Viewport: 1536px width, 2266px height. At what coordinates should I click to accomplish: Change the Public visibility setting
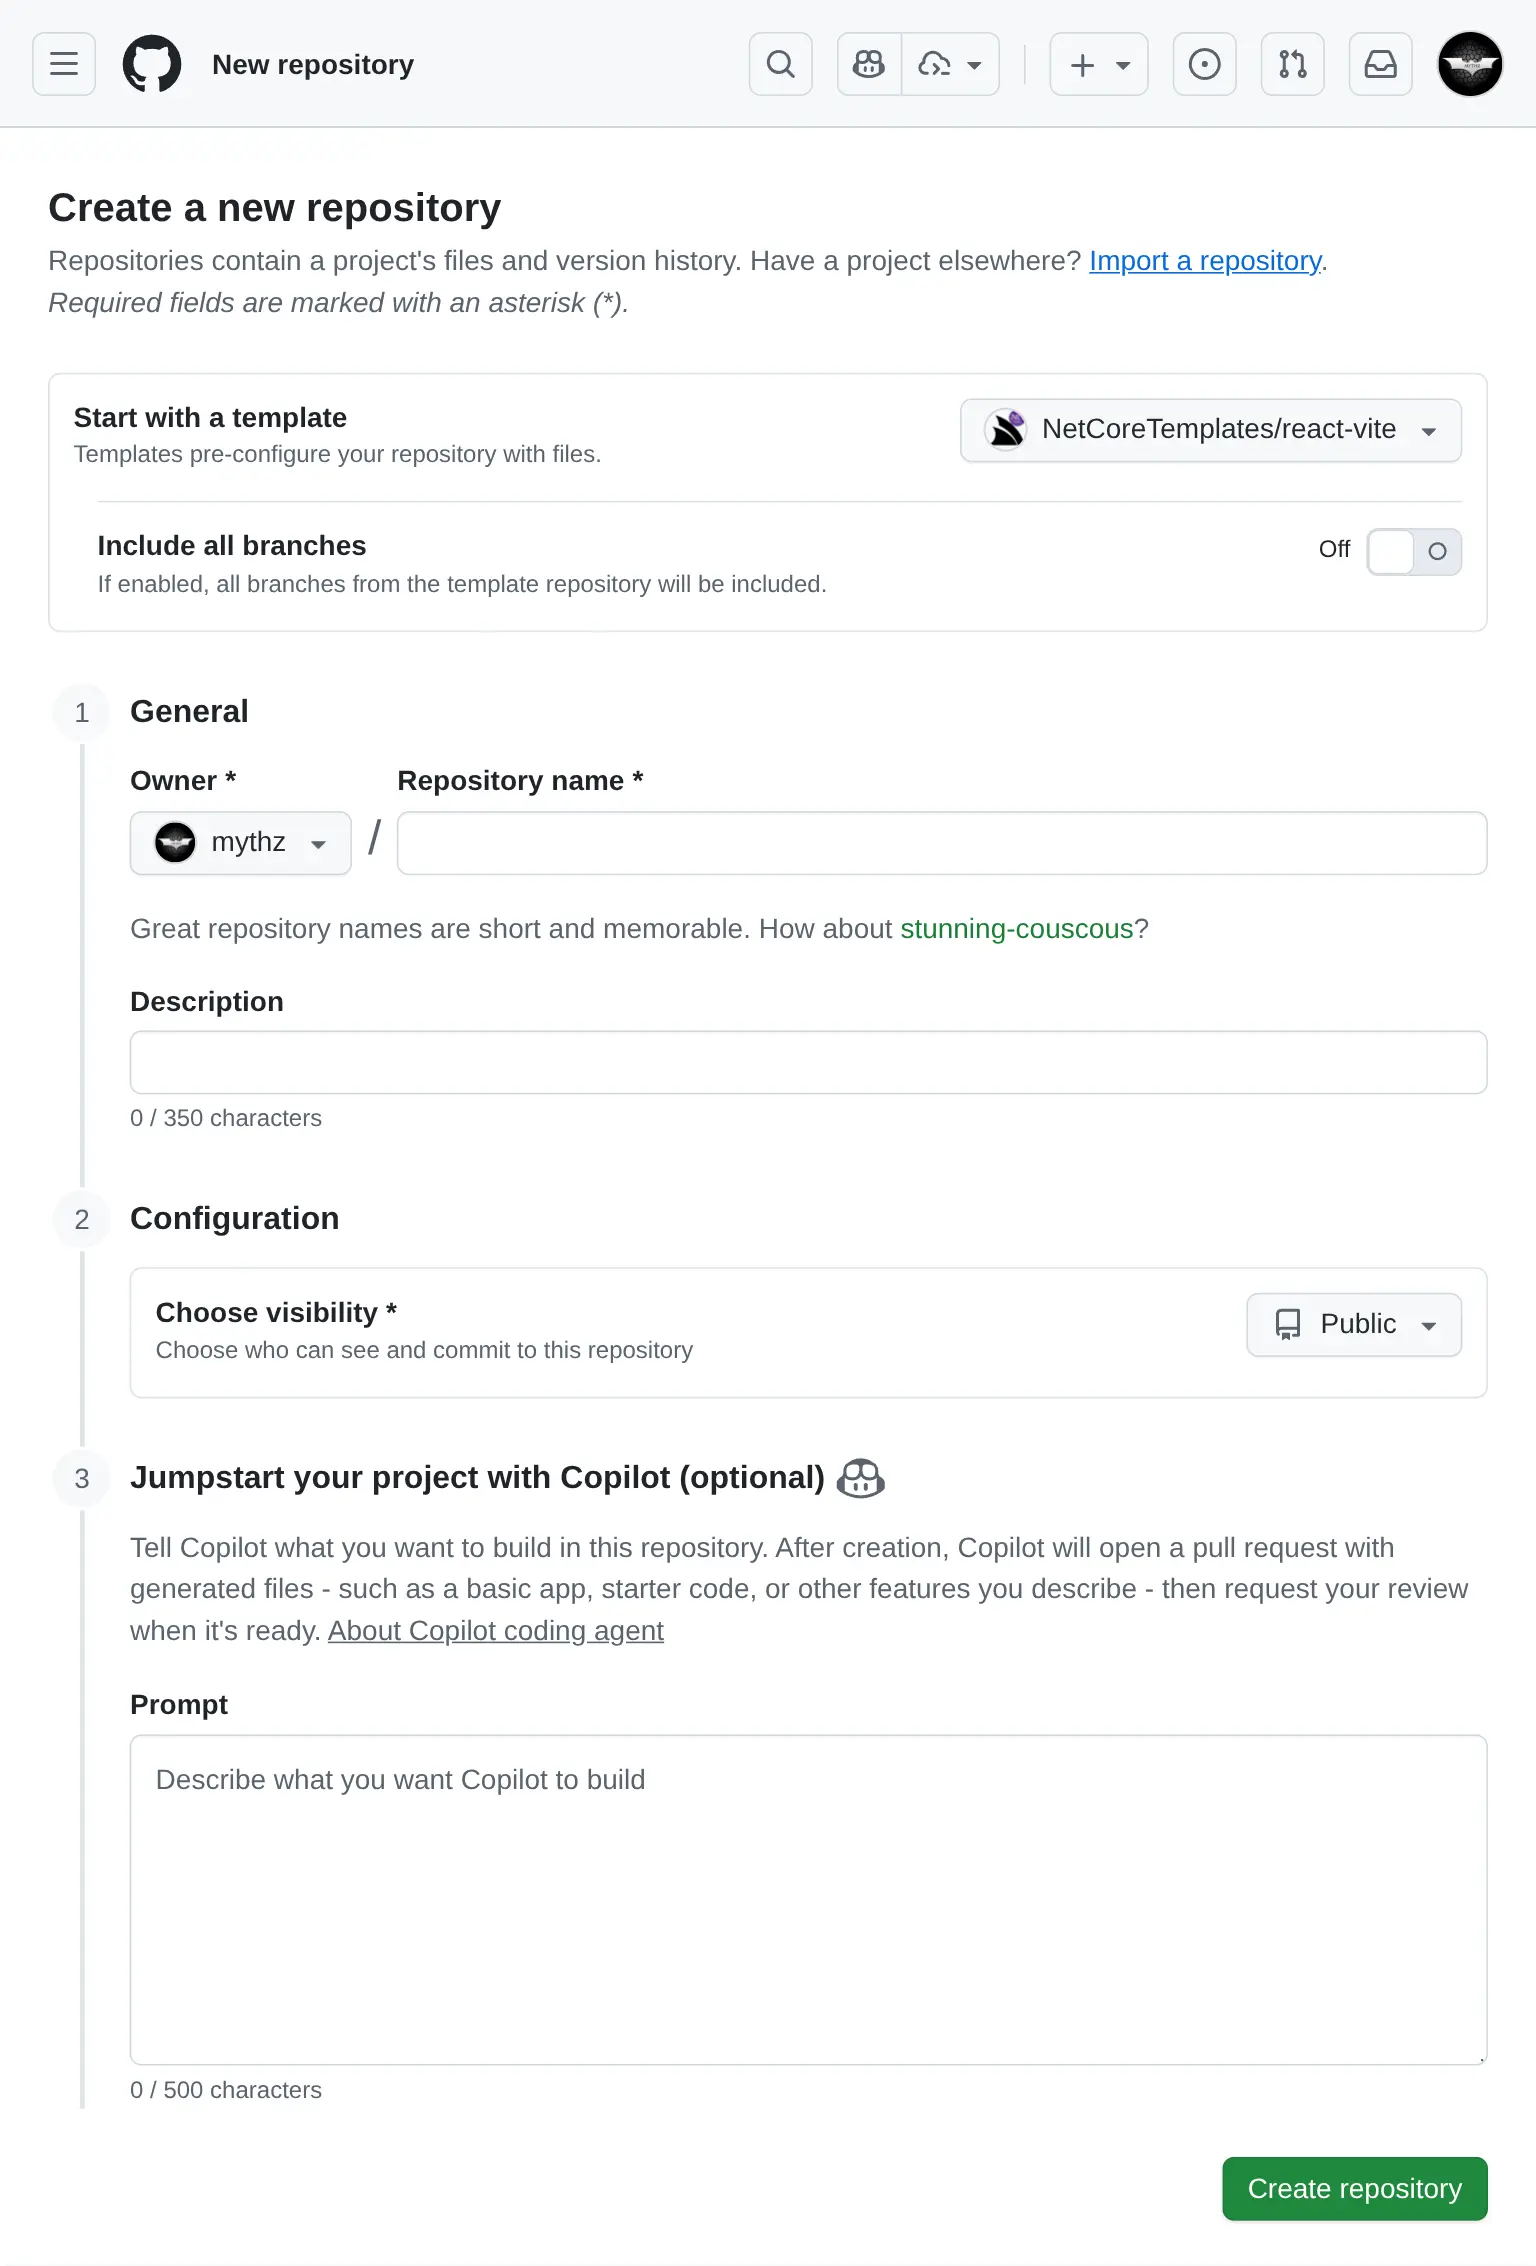click(1354, 1324)
